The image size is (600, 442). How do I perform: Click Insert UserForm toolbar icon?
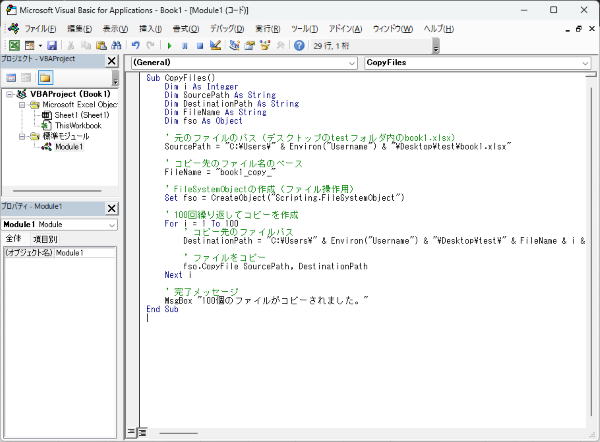click(x=29, y=46)
